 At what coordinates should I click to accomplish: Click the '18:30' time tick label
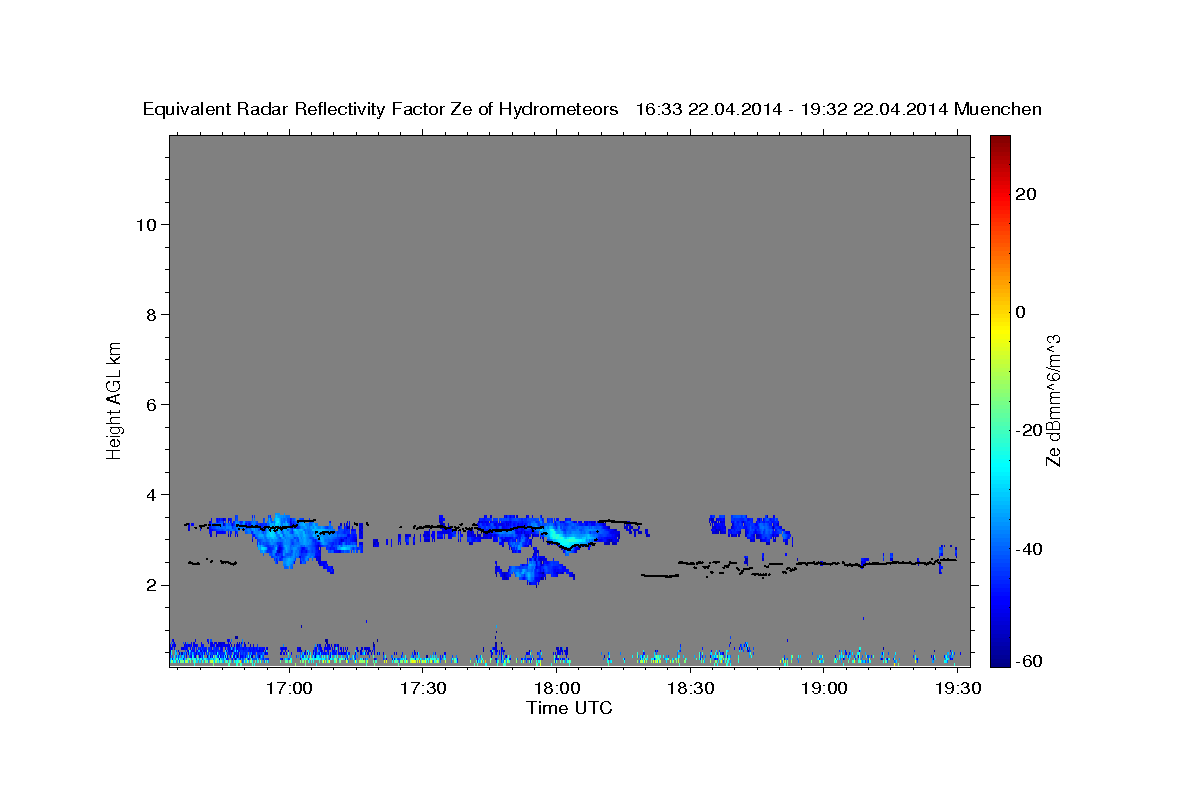coord(690,689)
